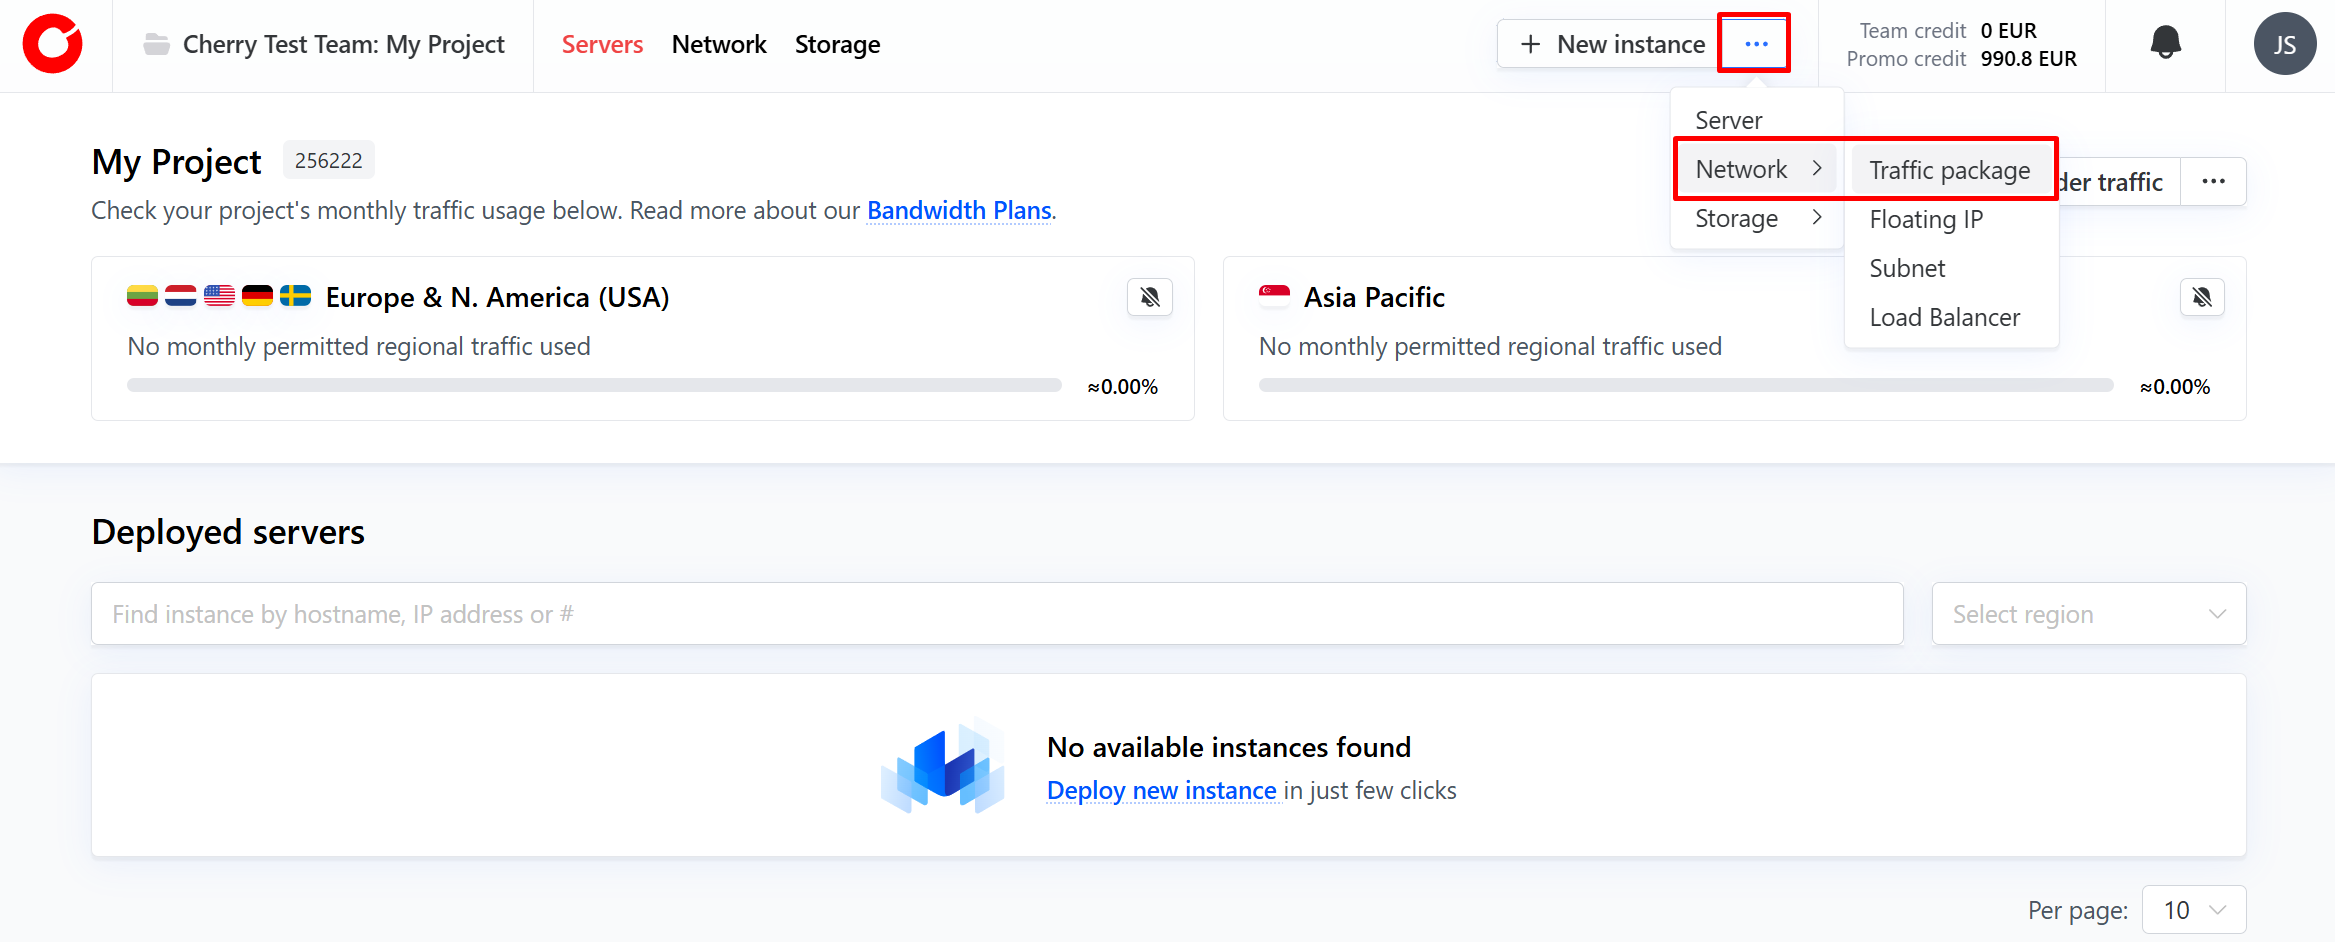Choose Floating IP in the submenu
The width and height of the screenshot is (2335, 942).
[1926, 220]
